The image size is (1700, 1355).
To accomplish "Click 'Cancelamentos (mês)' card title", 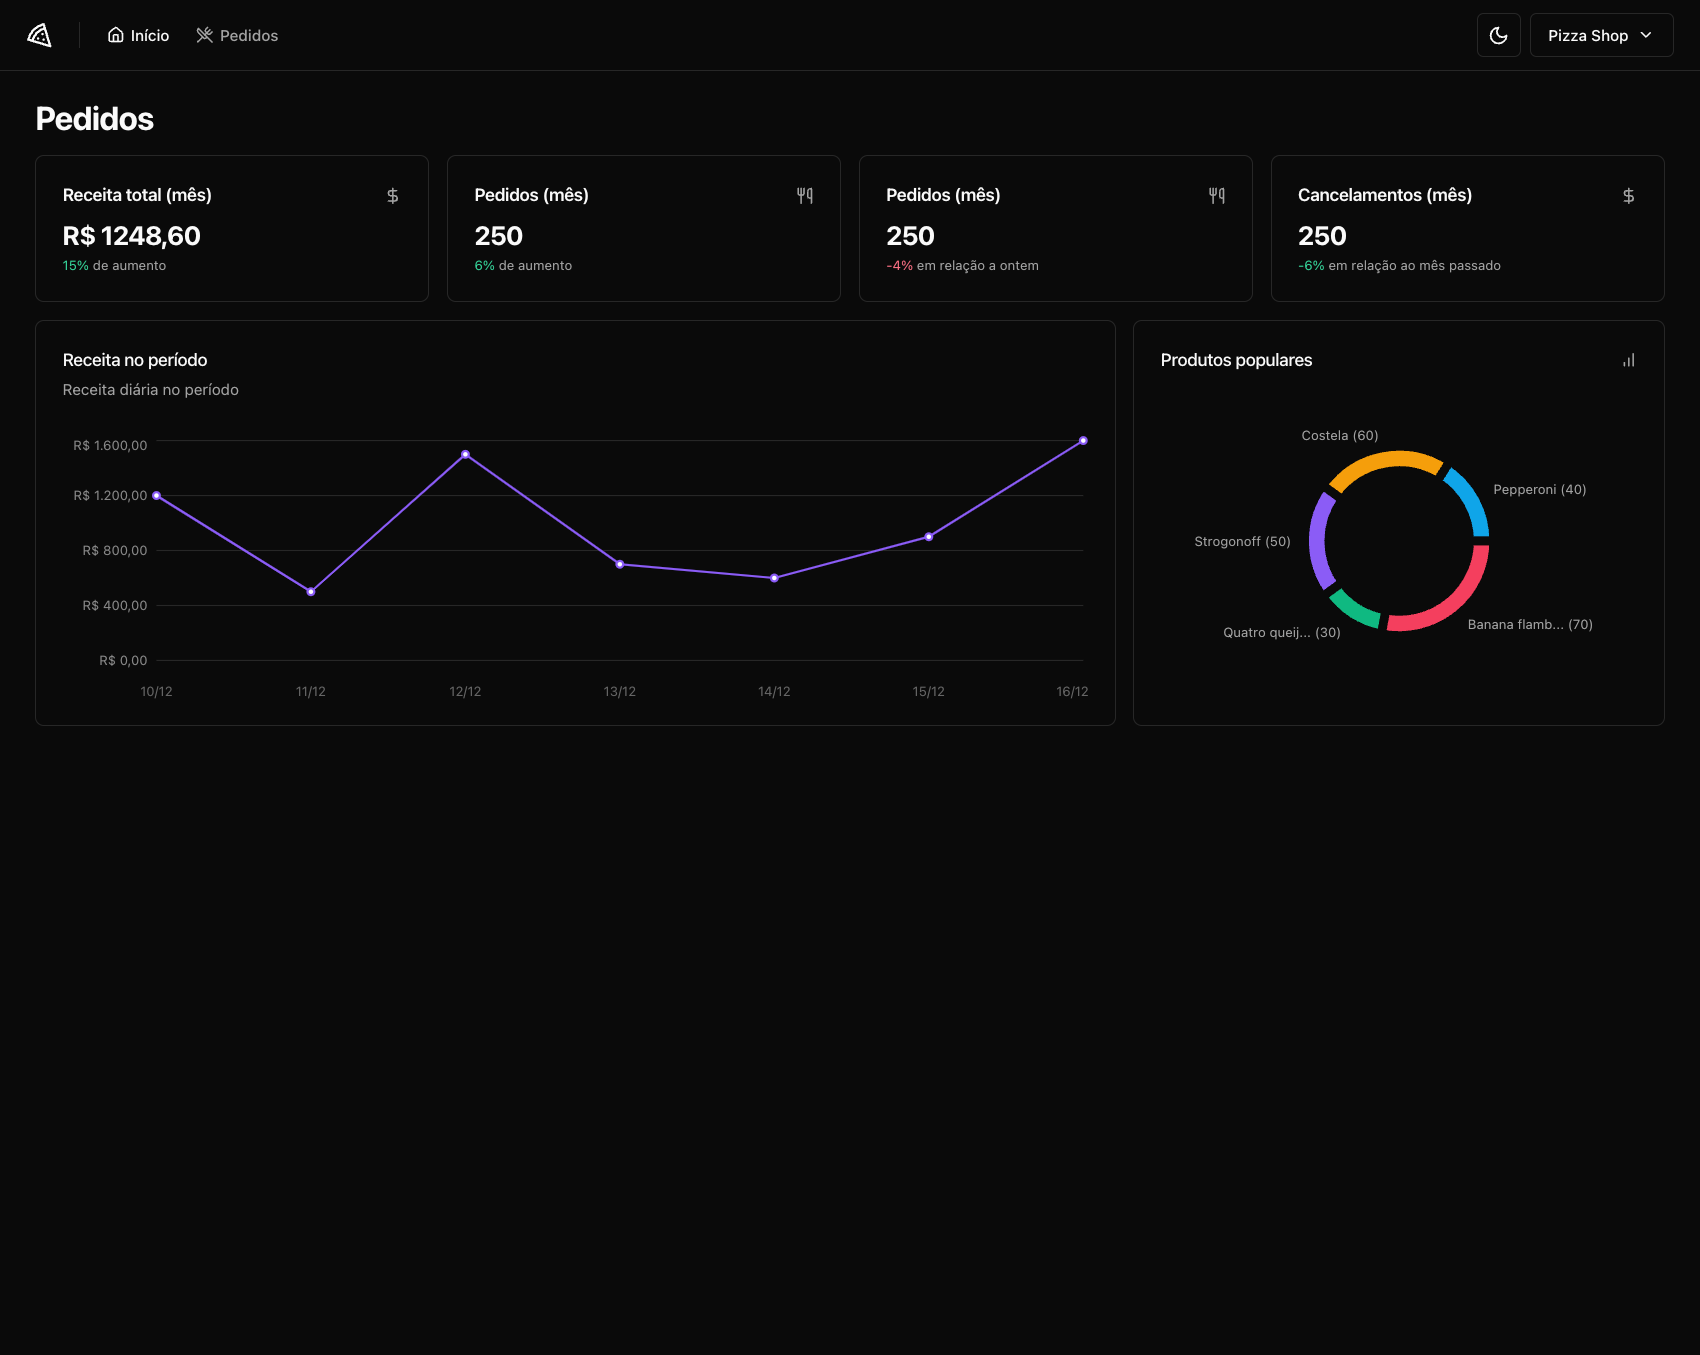I will click(1385, 195).
